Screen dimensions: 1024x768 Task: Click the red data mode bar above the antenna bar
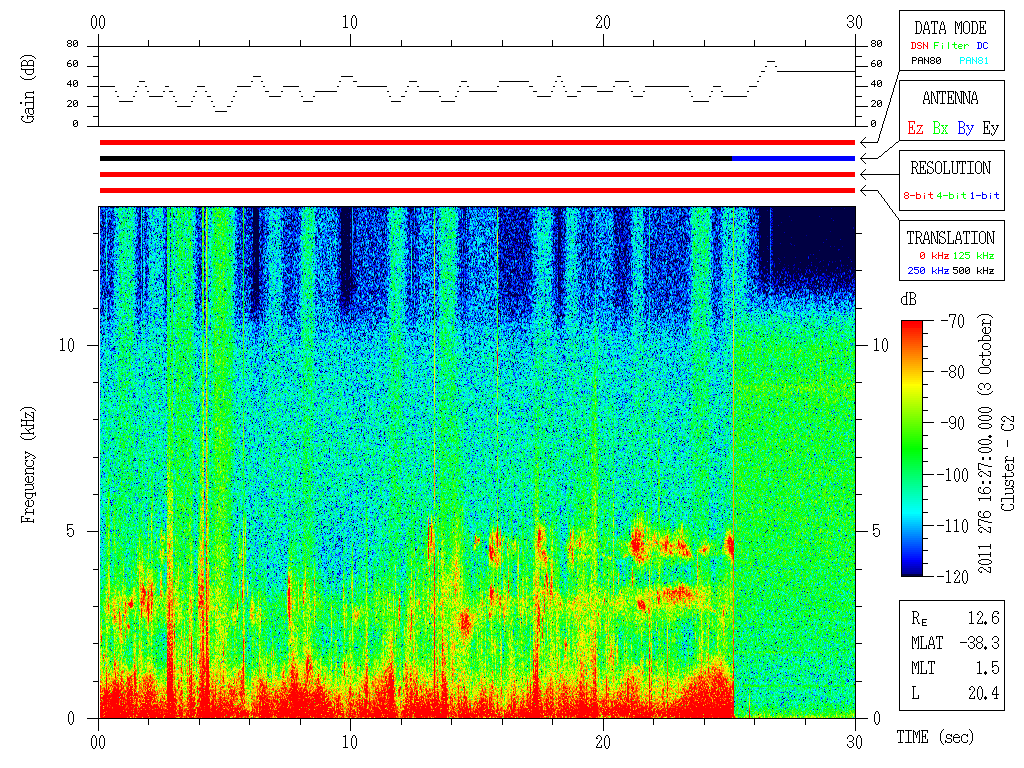coord(477,142)
